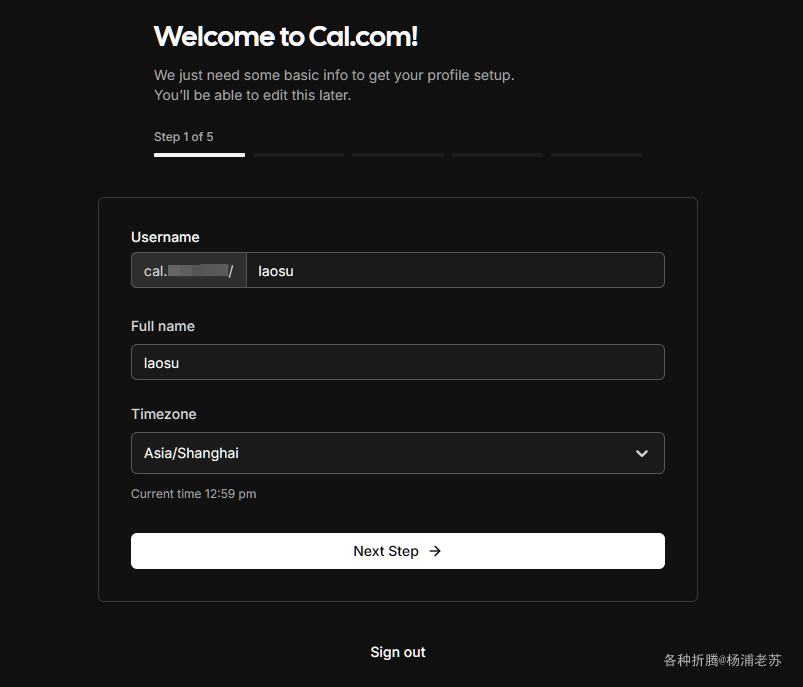Click the Welcome to Cal.com! heading

pos(286,37)
